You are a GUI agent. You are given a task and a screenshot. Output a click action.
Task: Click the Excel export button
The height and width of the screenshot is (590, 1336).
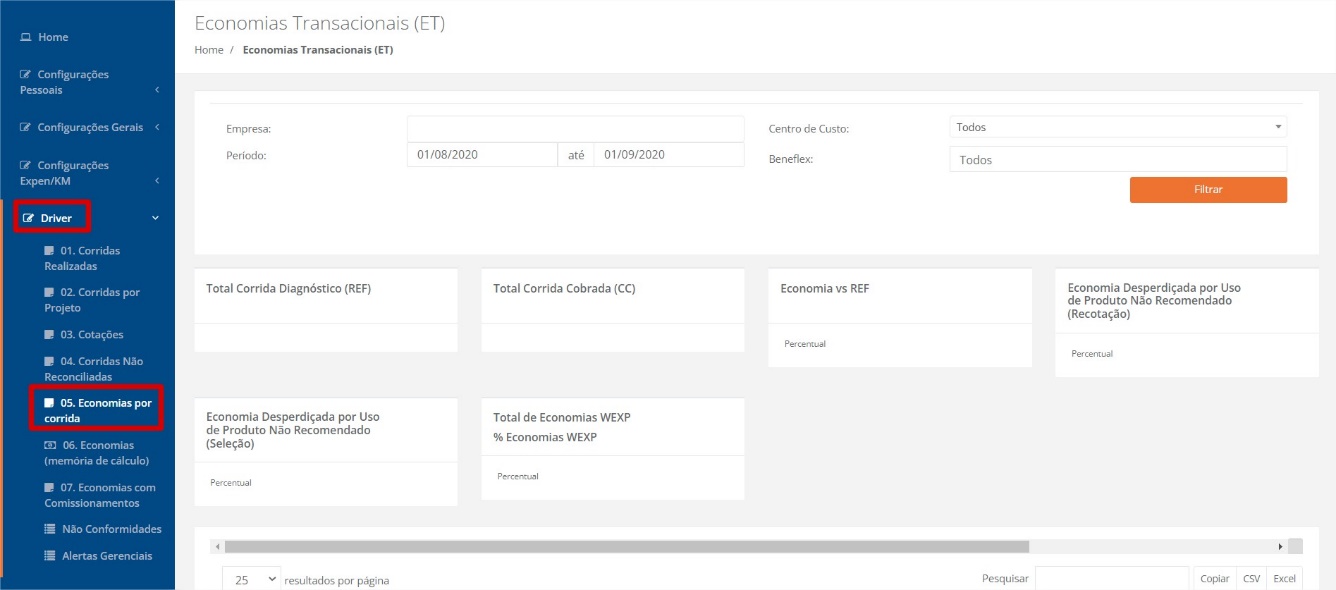[1284, 579]
